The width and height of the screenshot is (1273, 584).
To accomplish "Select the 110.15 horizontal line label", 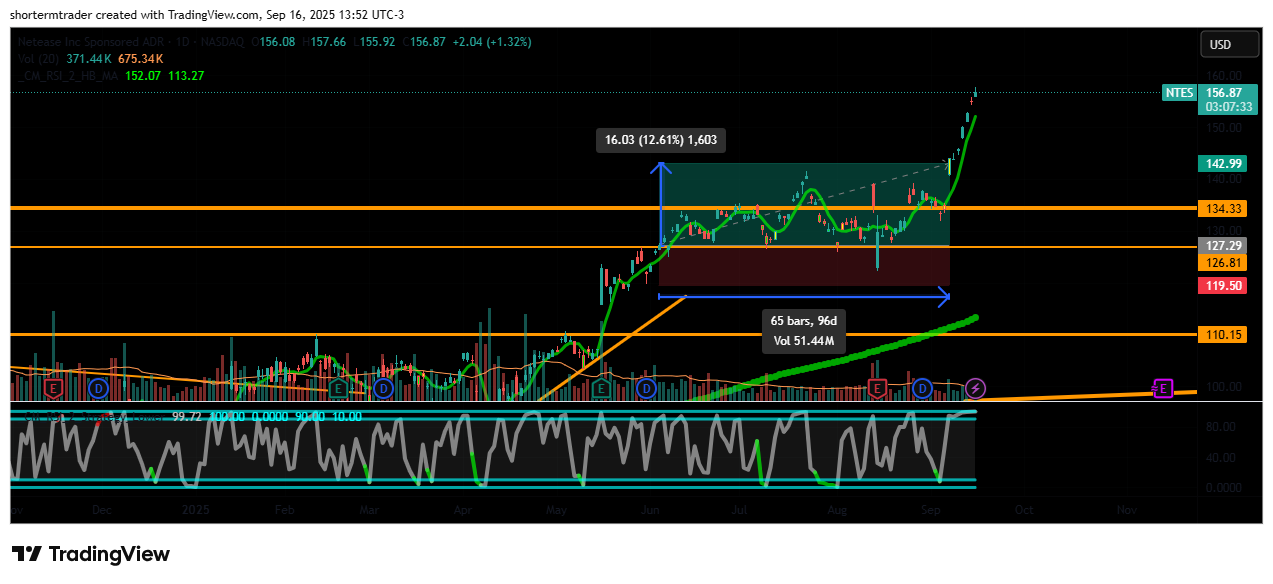I will (x=1221, y=335).
